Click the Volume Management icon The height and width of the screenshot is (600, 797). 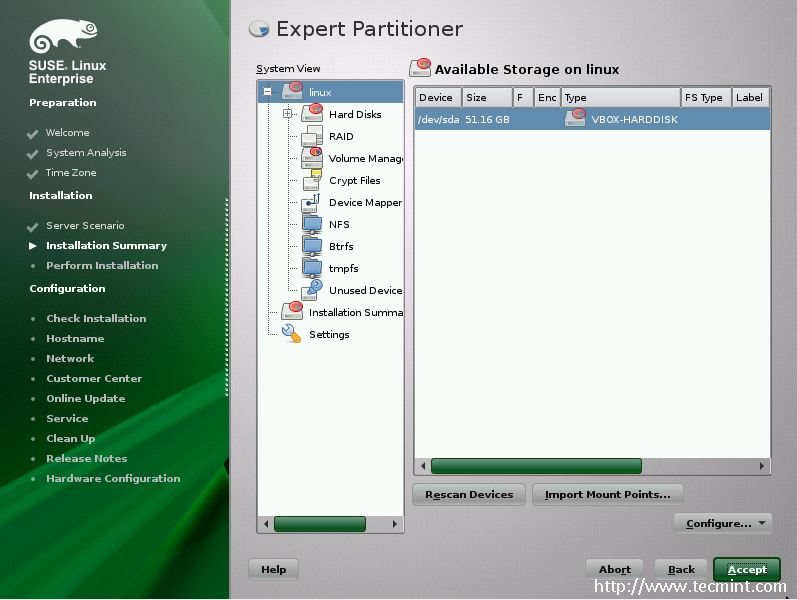click(312, 158)
